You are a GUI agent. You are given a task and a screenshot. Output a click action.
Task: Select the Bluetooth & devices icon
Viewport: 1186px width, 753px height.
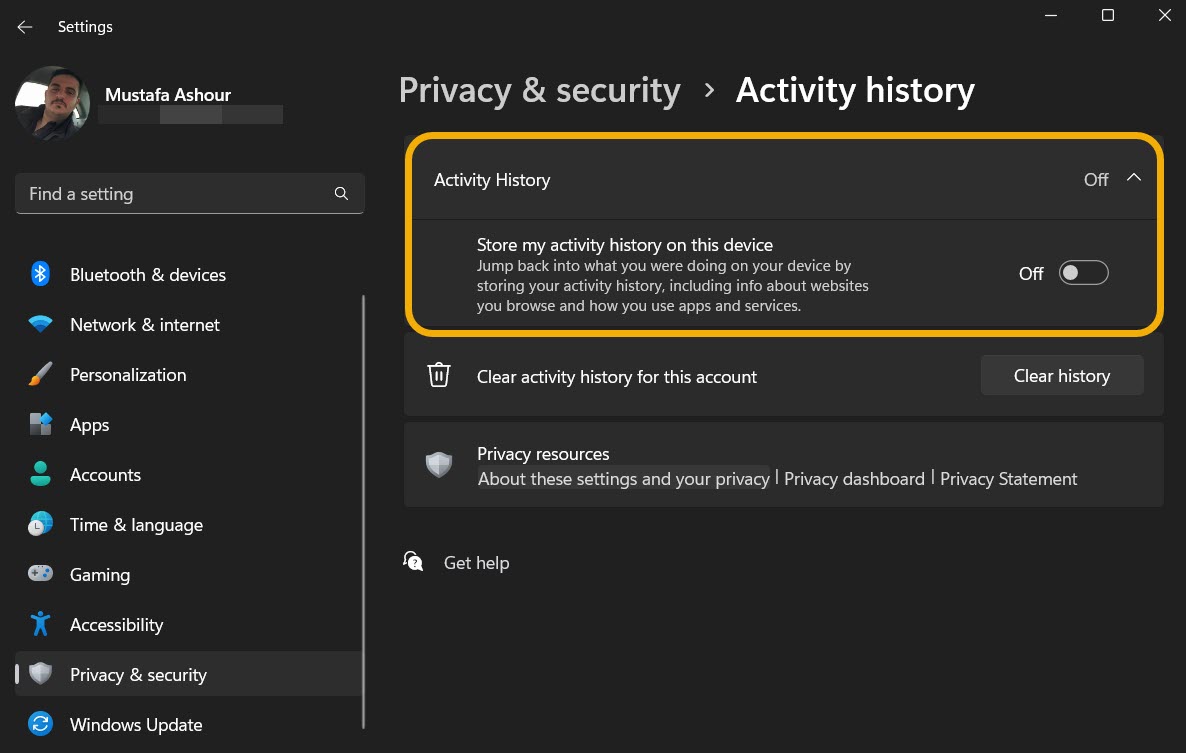click(40, 274)
